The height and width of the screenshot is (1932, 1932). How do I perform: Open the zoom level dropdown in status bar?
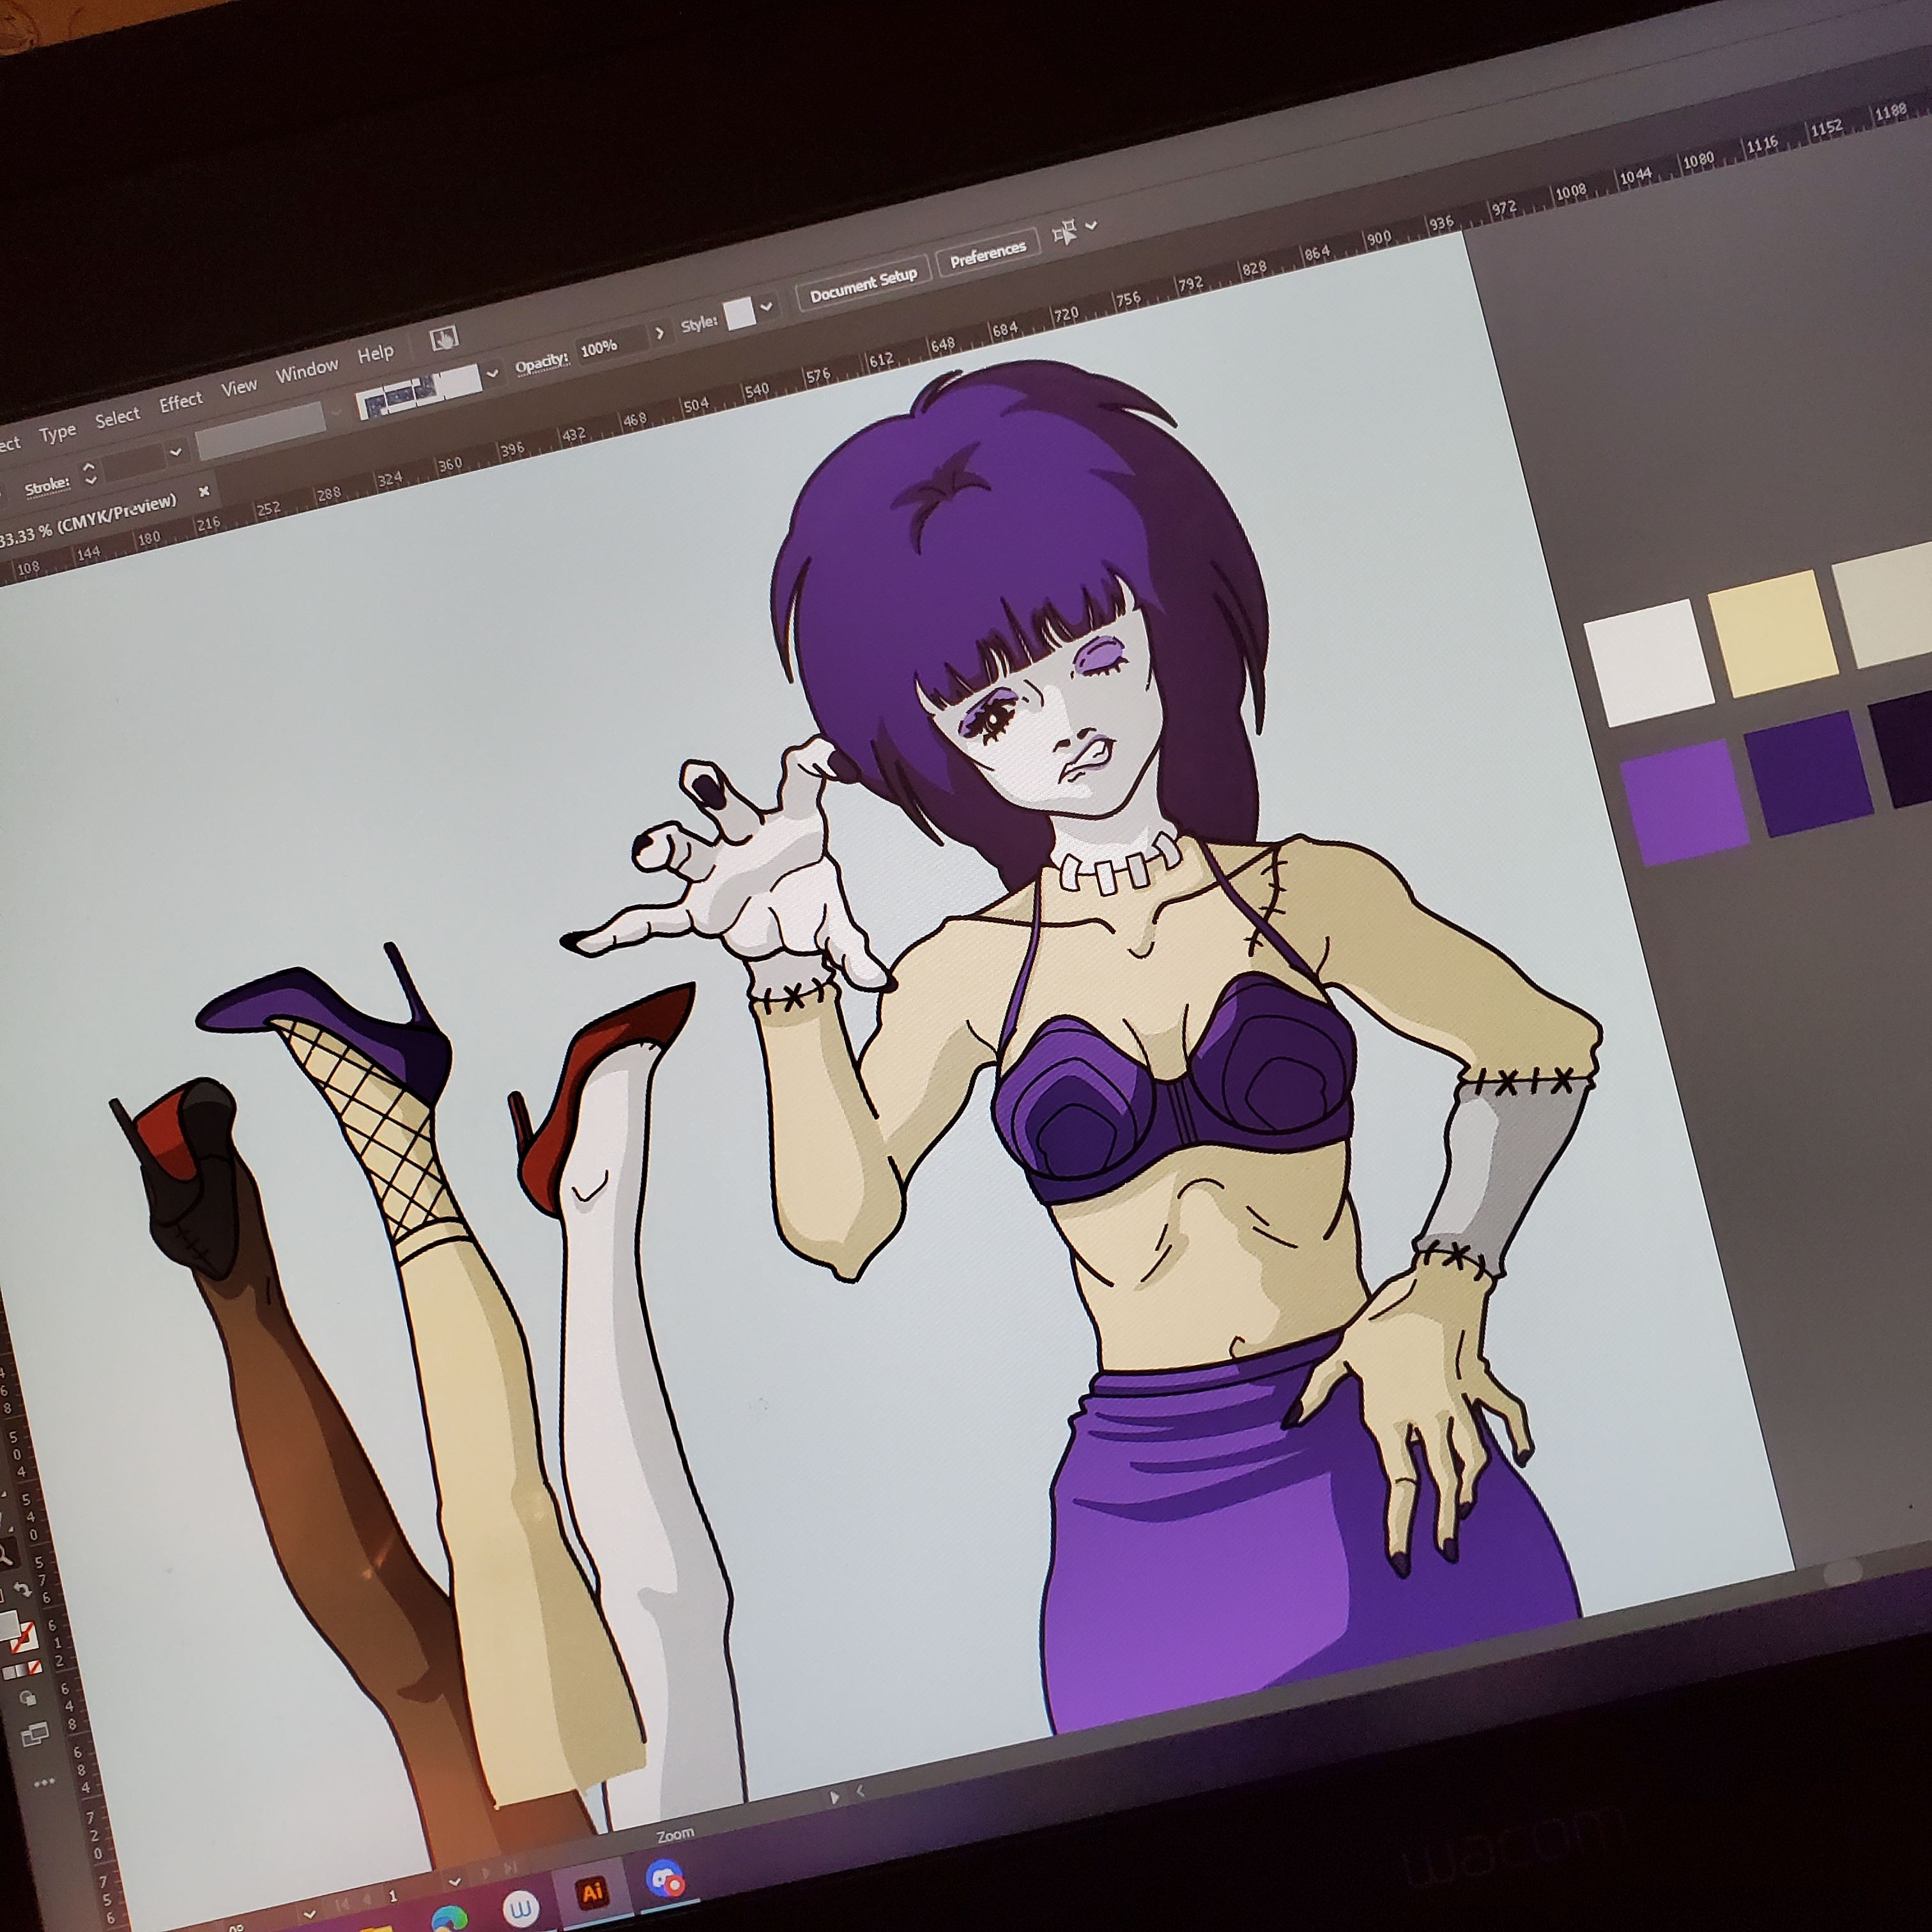pyautogui.click(x=309, y=1914)
